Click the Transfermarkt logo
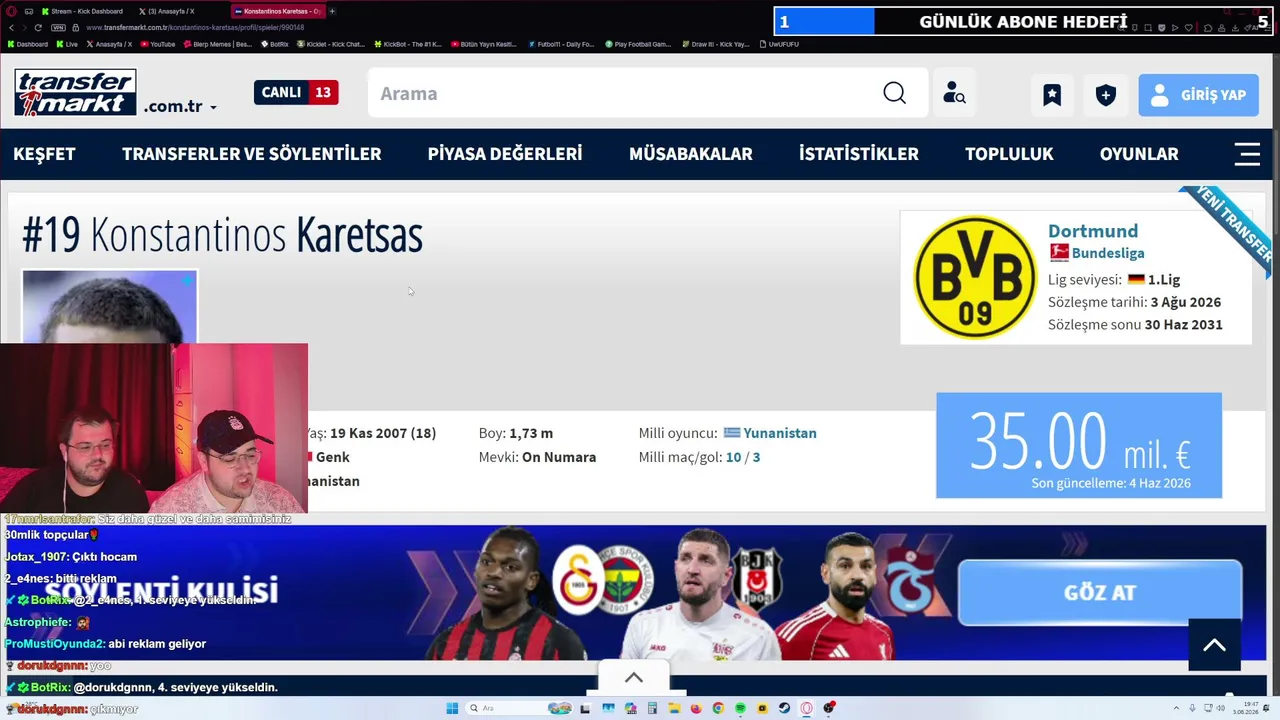1280x720 pixels. pyautogui.click(x=75, y=92)
